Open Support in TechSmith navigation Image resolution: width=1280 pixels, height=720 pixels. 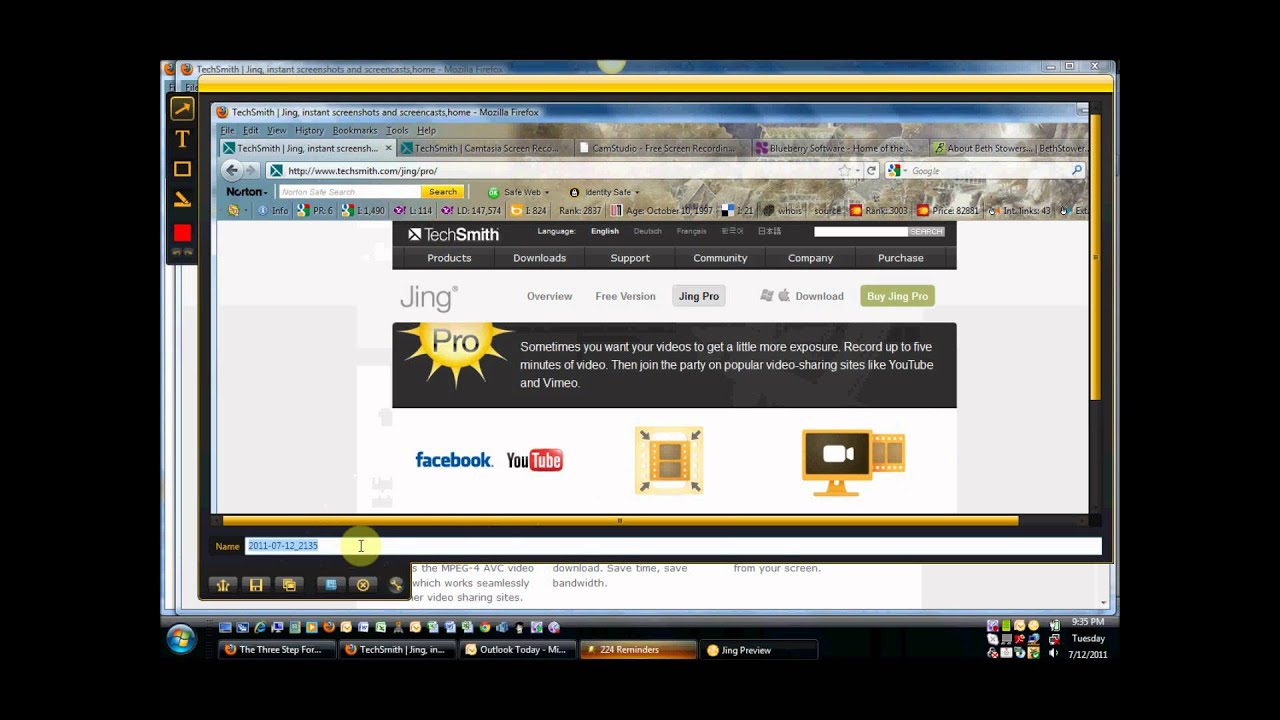pyautogui.click(x=630, y=258)
